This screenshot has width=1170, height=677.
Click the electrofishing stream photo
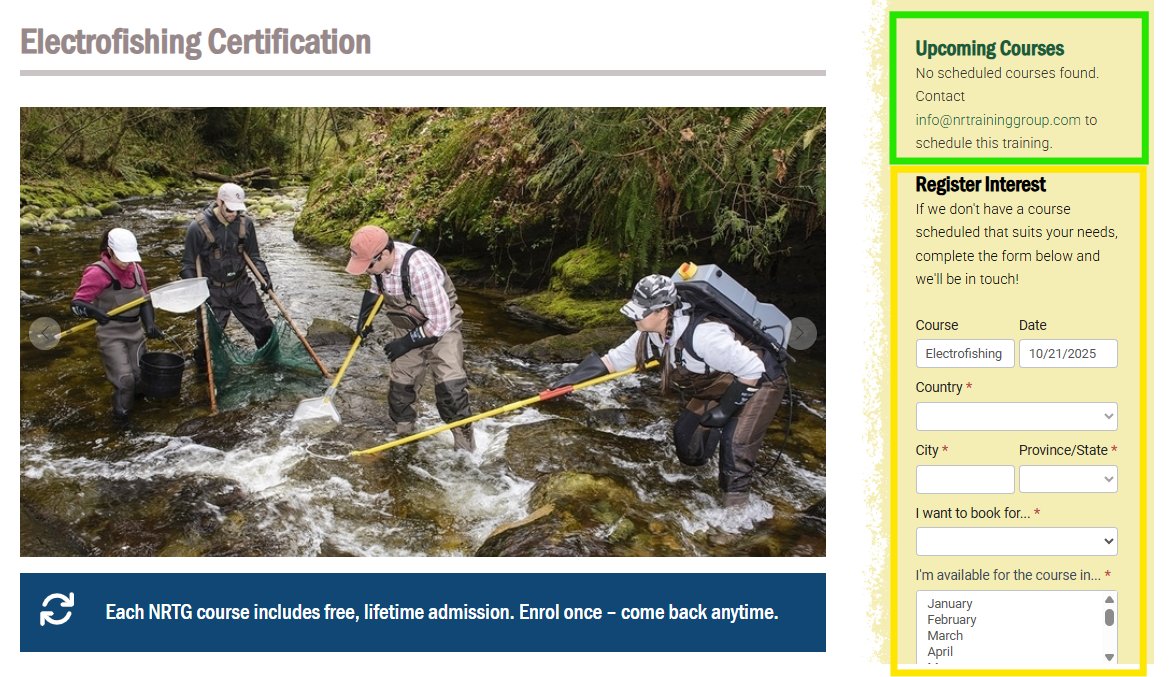point(422,331)
